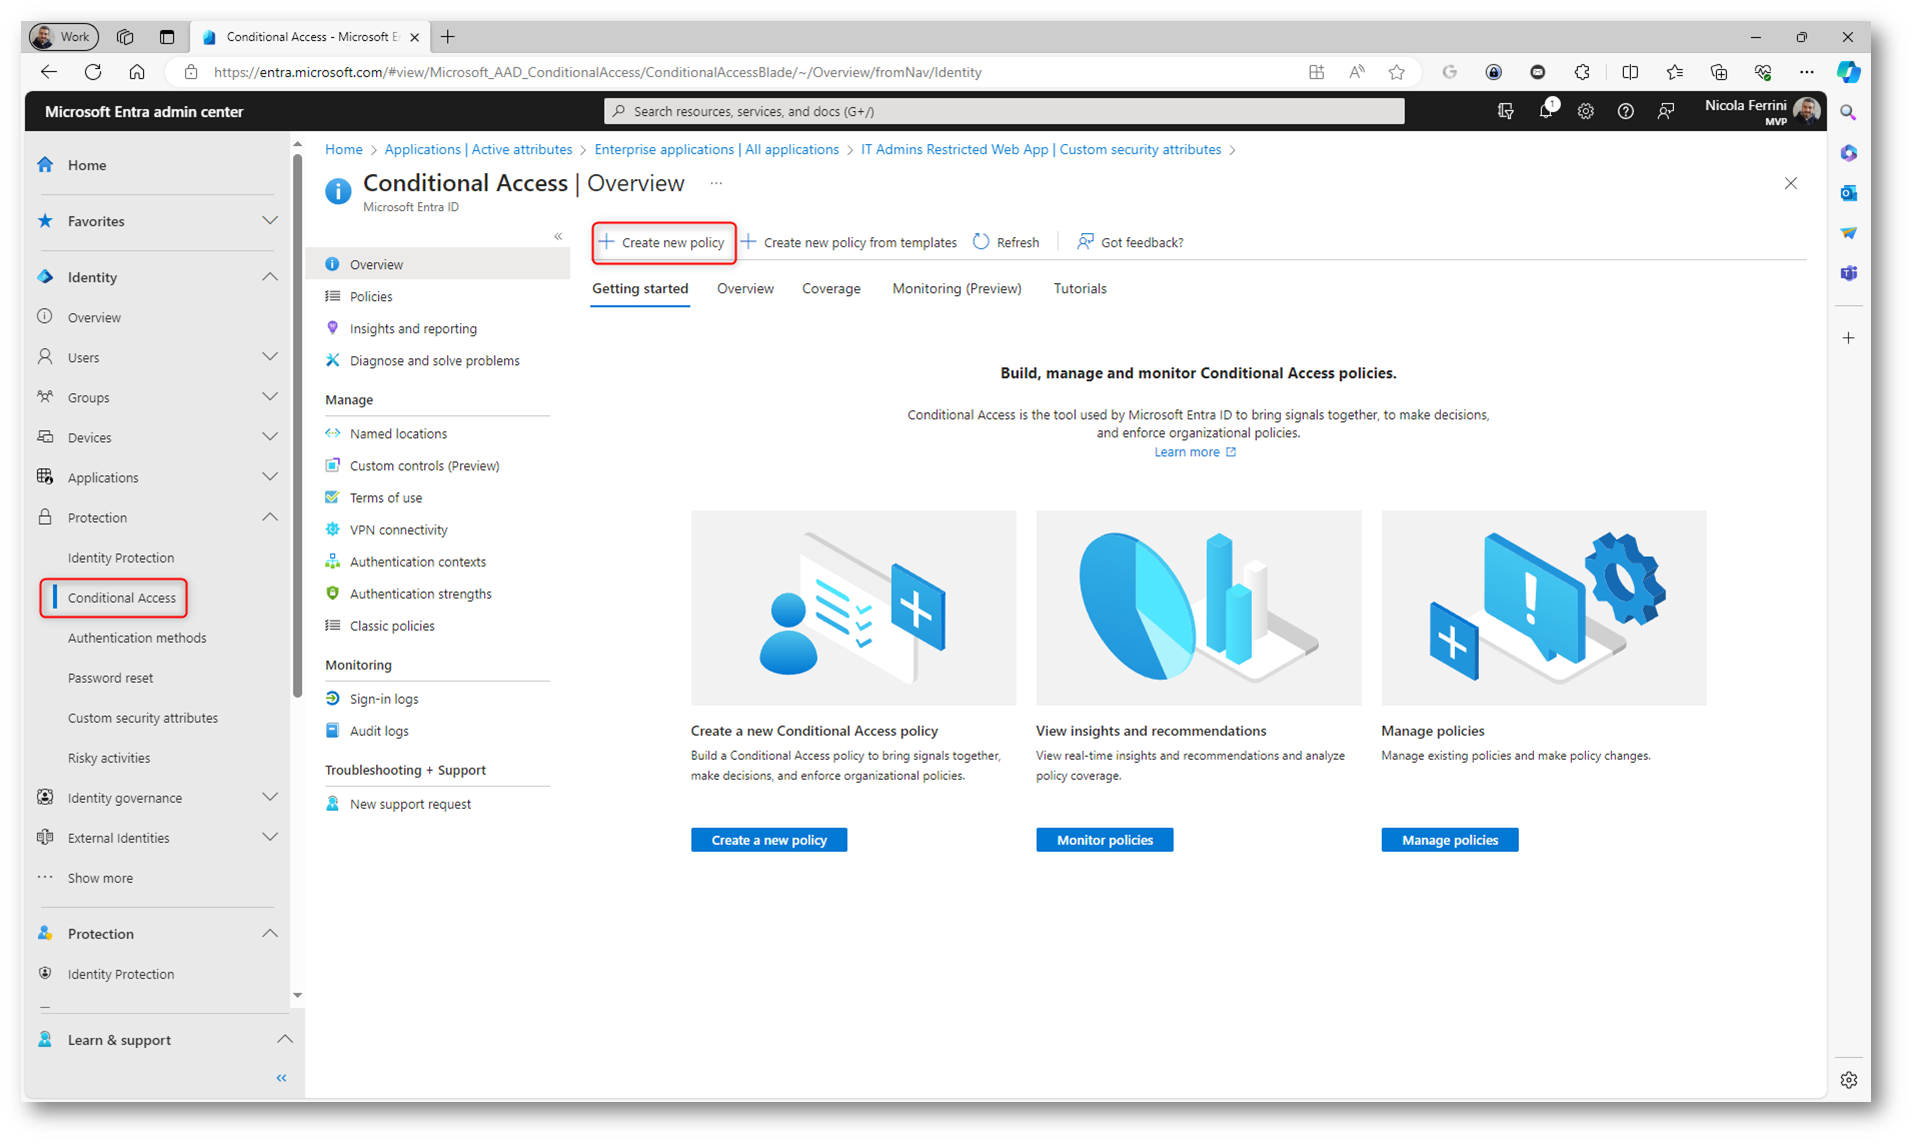The height and width of the screenshot is (1144, 1913).
Task: Open Read aloud icon in address bar
Action: 1357,72
